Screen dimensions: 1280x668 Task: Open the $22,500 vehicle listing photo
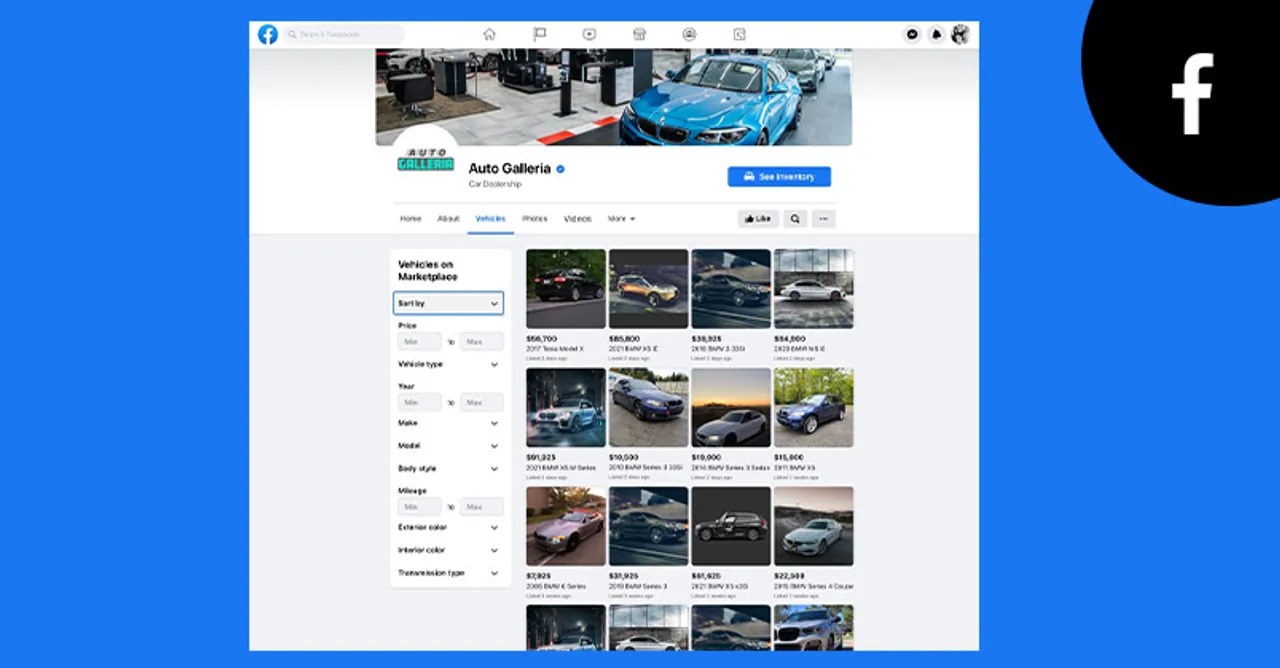pos(814,526)
